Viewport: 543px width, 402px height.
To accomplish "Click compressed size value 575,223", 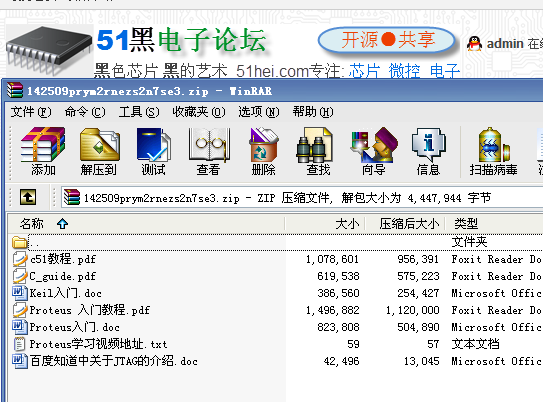I will pyautogui.click(x=418, y=276).
